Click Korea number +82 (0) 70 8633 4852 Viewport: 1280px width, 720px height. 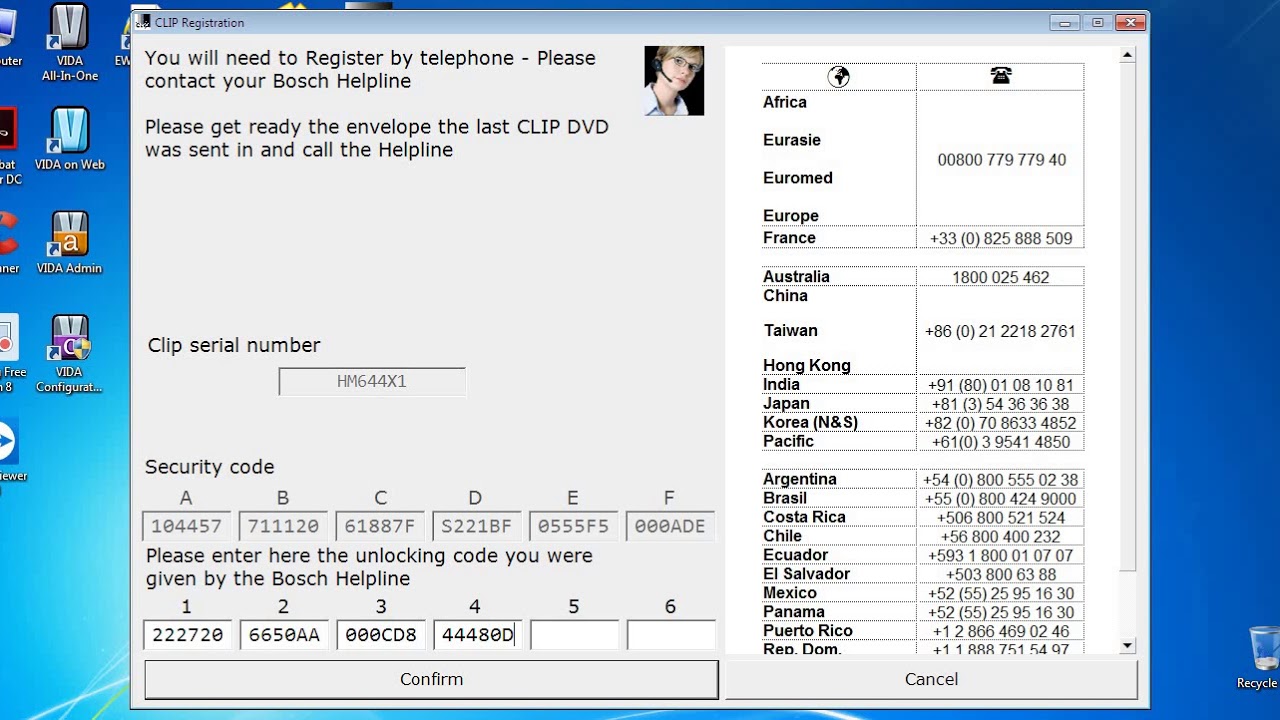point(1001,424)
